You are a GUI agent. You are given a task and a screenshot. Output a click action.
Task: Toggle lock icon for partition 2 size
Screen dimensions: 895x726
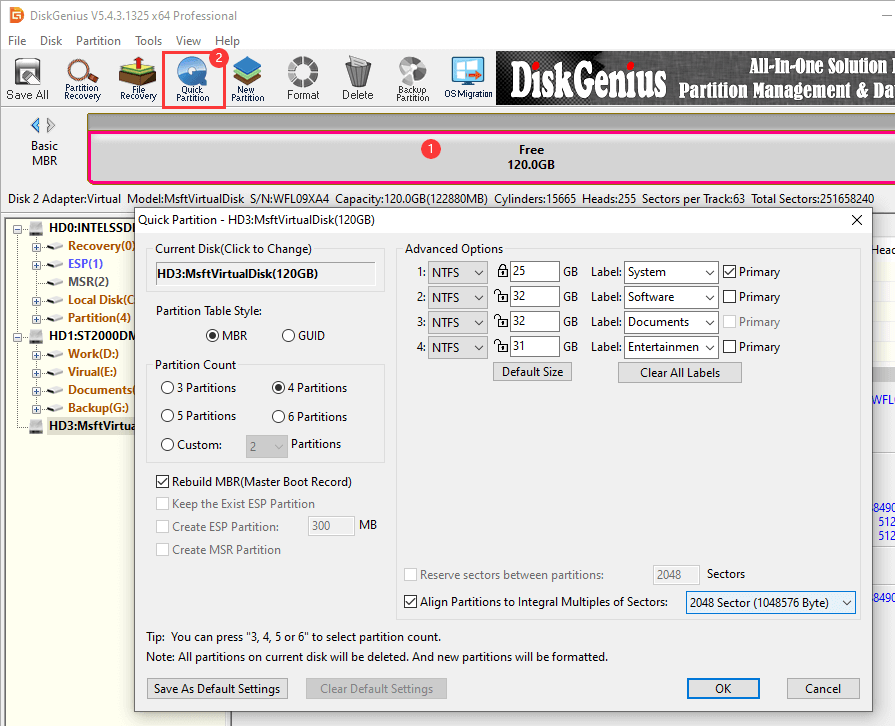tap(501, 297)
